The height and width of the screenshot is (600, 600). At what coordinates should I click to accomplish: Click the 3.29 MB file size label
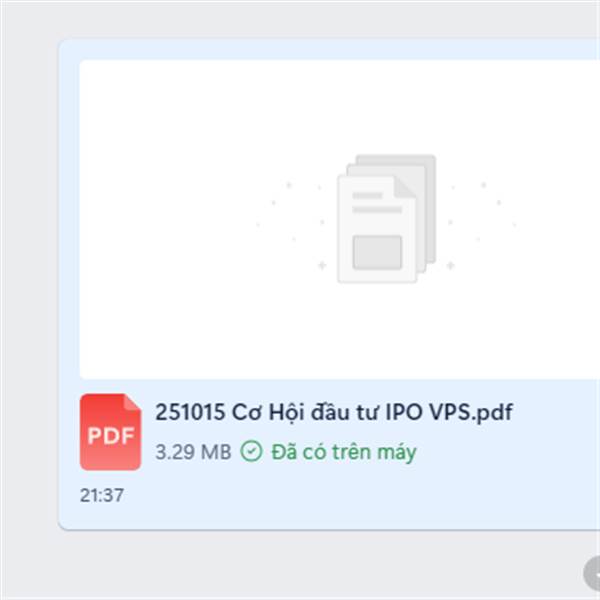point(193,452)
